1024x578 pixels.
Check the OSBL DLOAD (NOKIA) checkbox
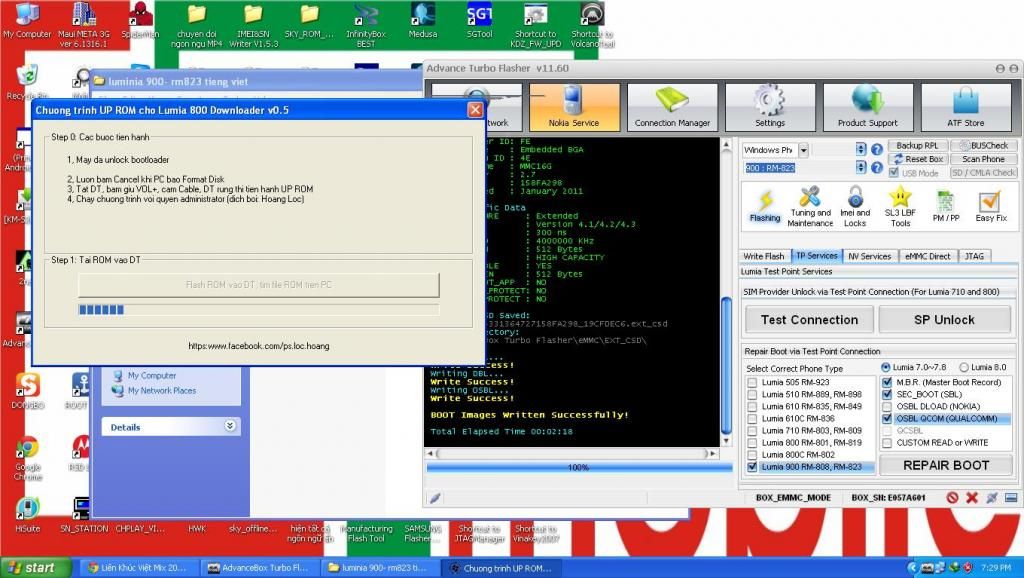887,406
